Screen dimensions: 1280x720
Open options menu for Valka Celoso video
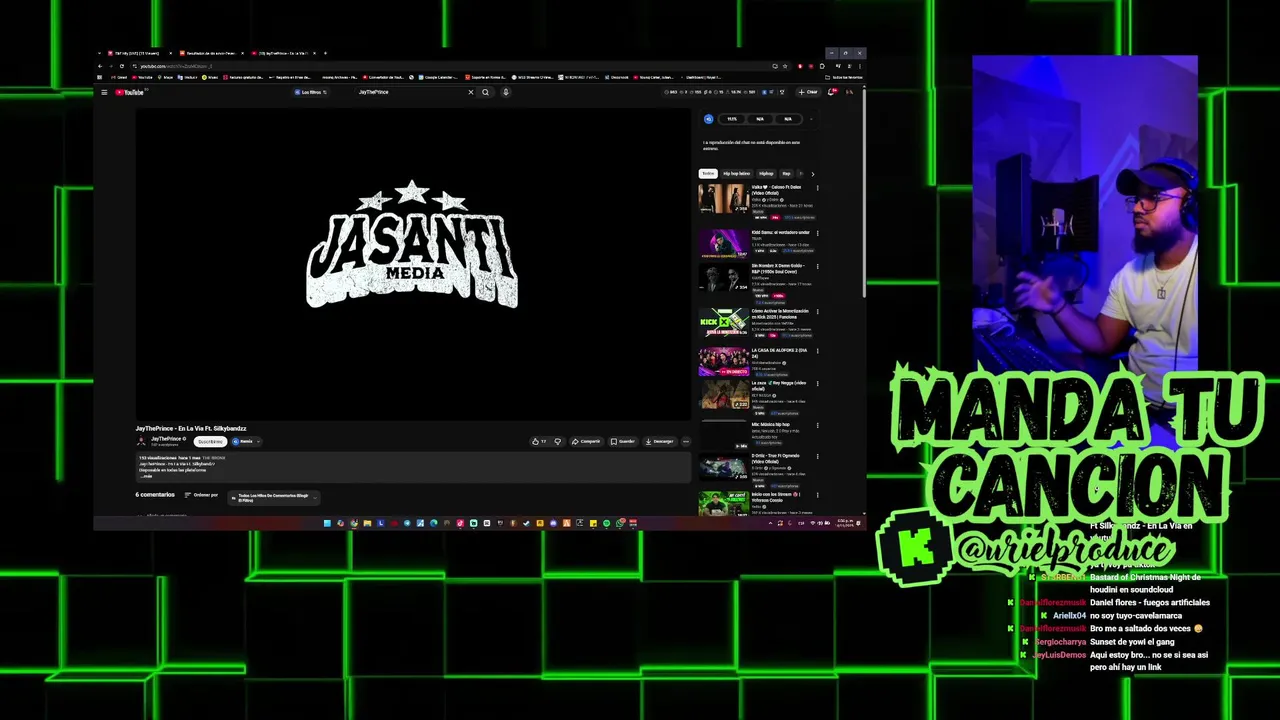click(817, 187)
